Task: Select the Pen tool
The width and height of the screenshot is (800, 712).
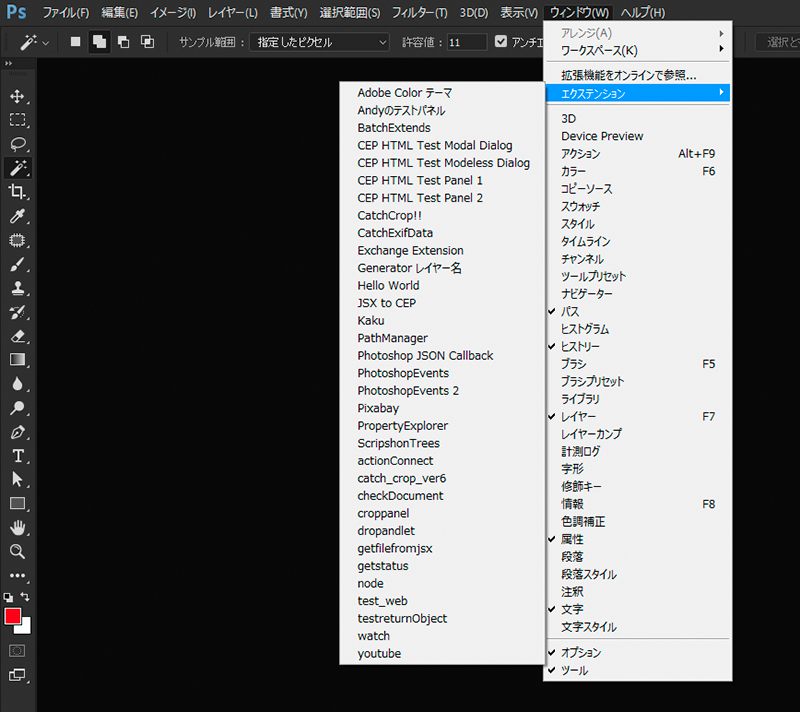Action: tap(17, 432)
